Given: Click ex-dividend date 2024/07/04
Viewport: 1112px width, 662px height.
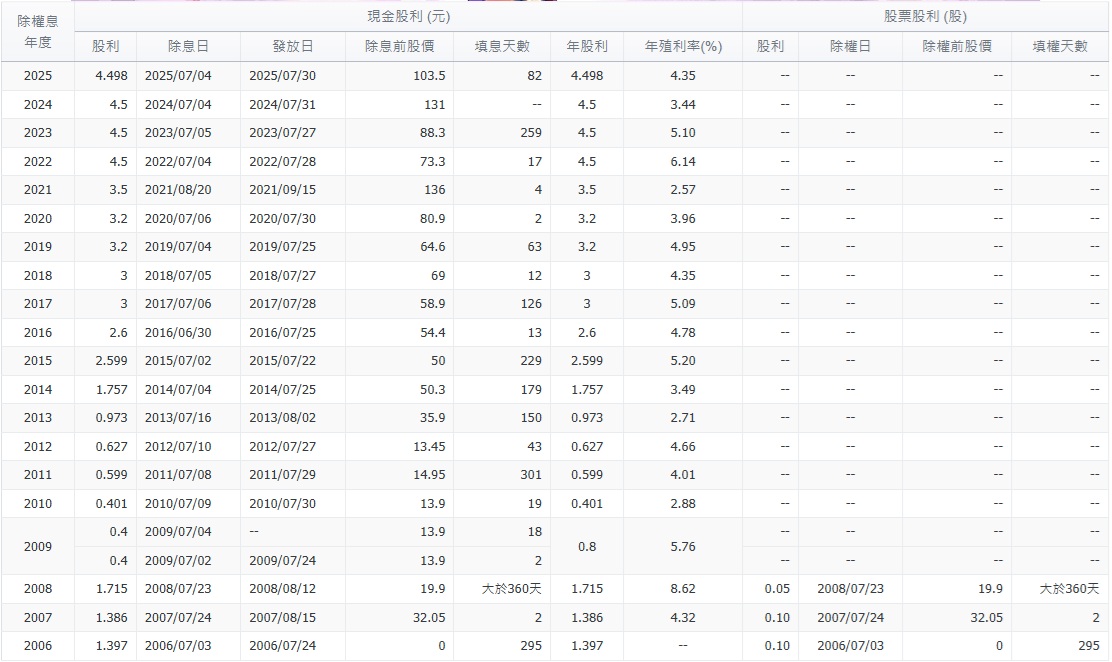Looking at the screenshot, I should [x=177, y=105].
